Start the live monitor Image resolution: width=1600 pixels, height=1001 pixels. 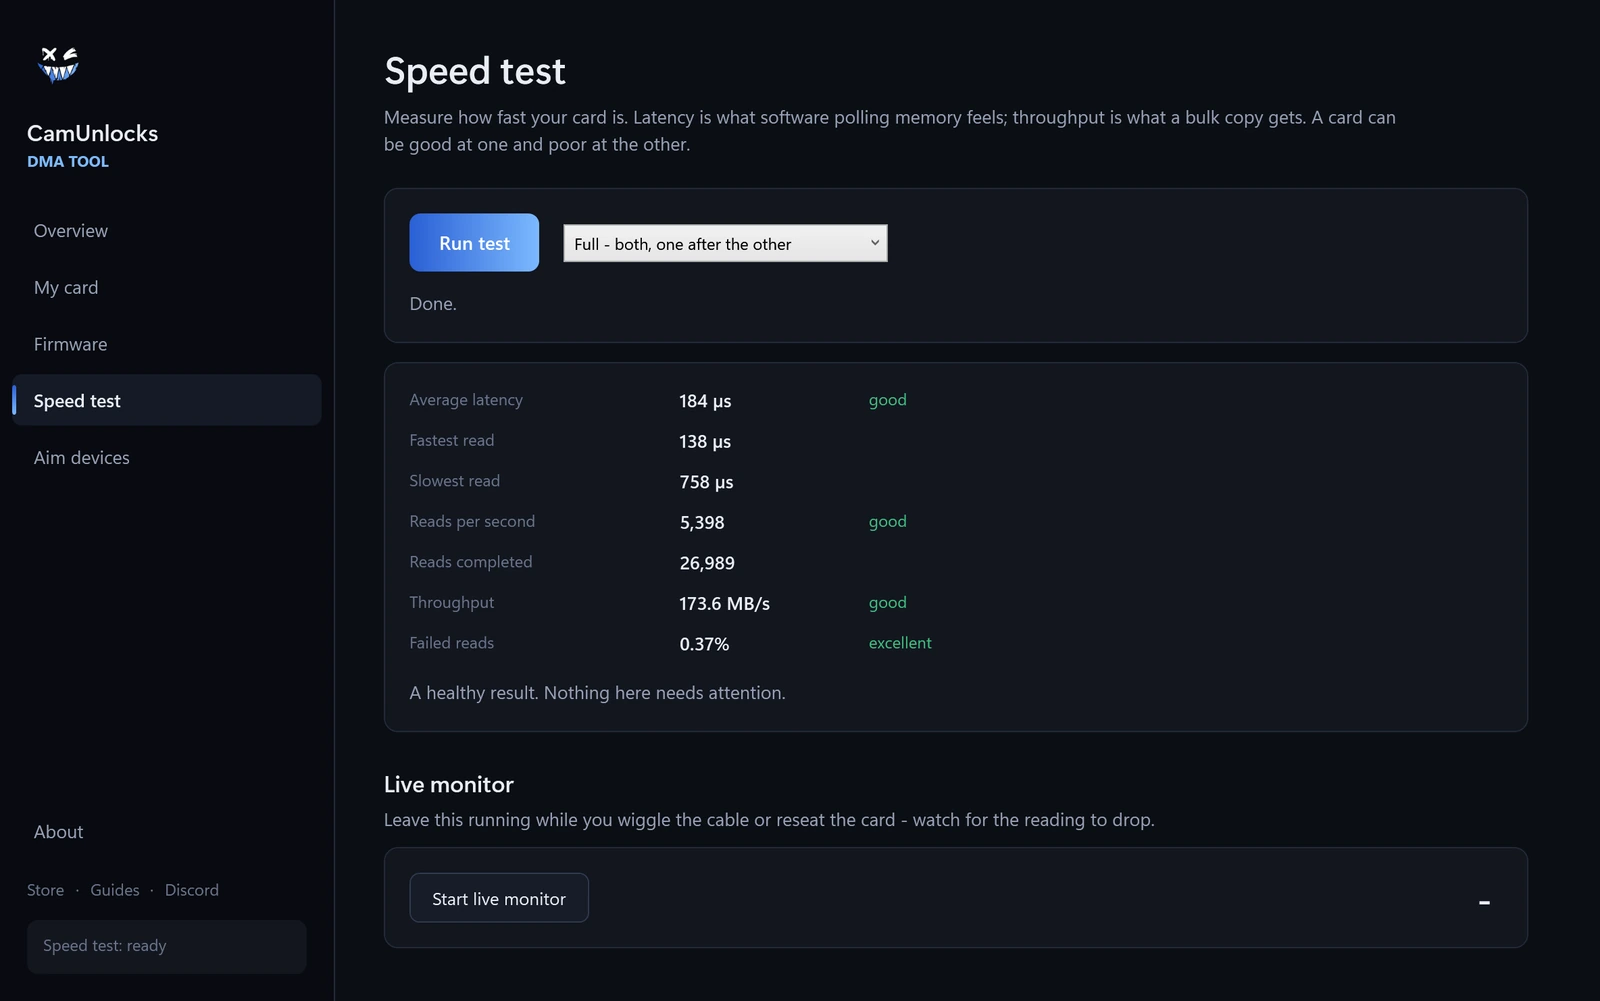pos(499,898)
